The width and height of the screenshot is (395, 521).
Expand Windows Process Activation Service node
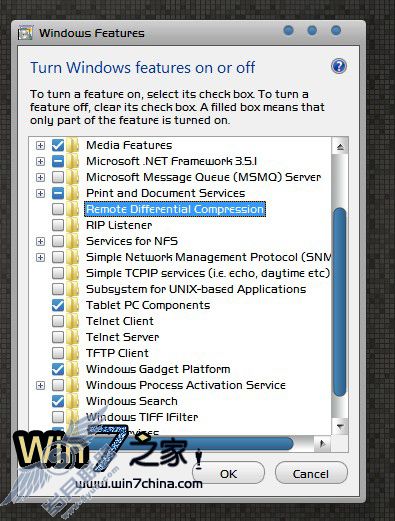40,385
